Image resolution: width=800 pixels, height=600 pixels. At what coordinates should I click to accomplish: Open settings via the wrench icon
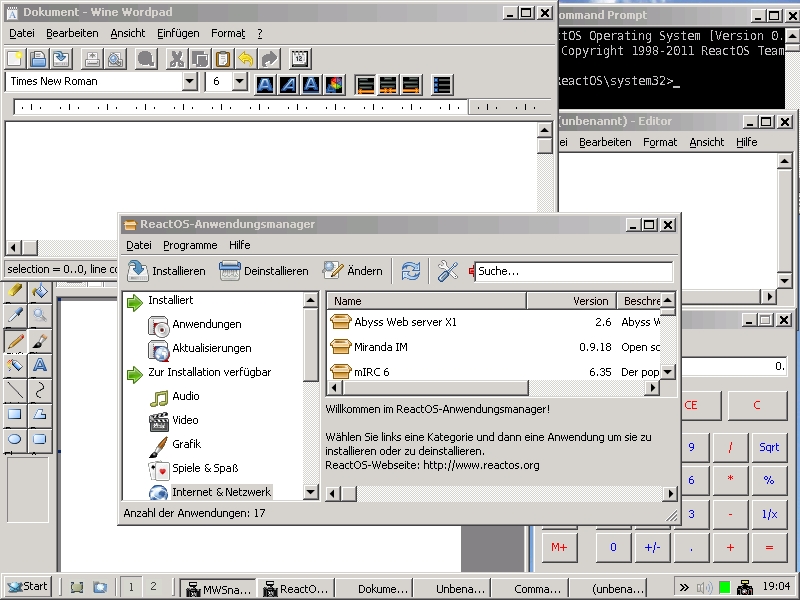(448, 271)
